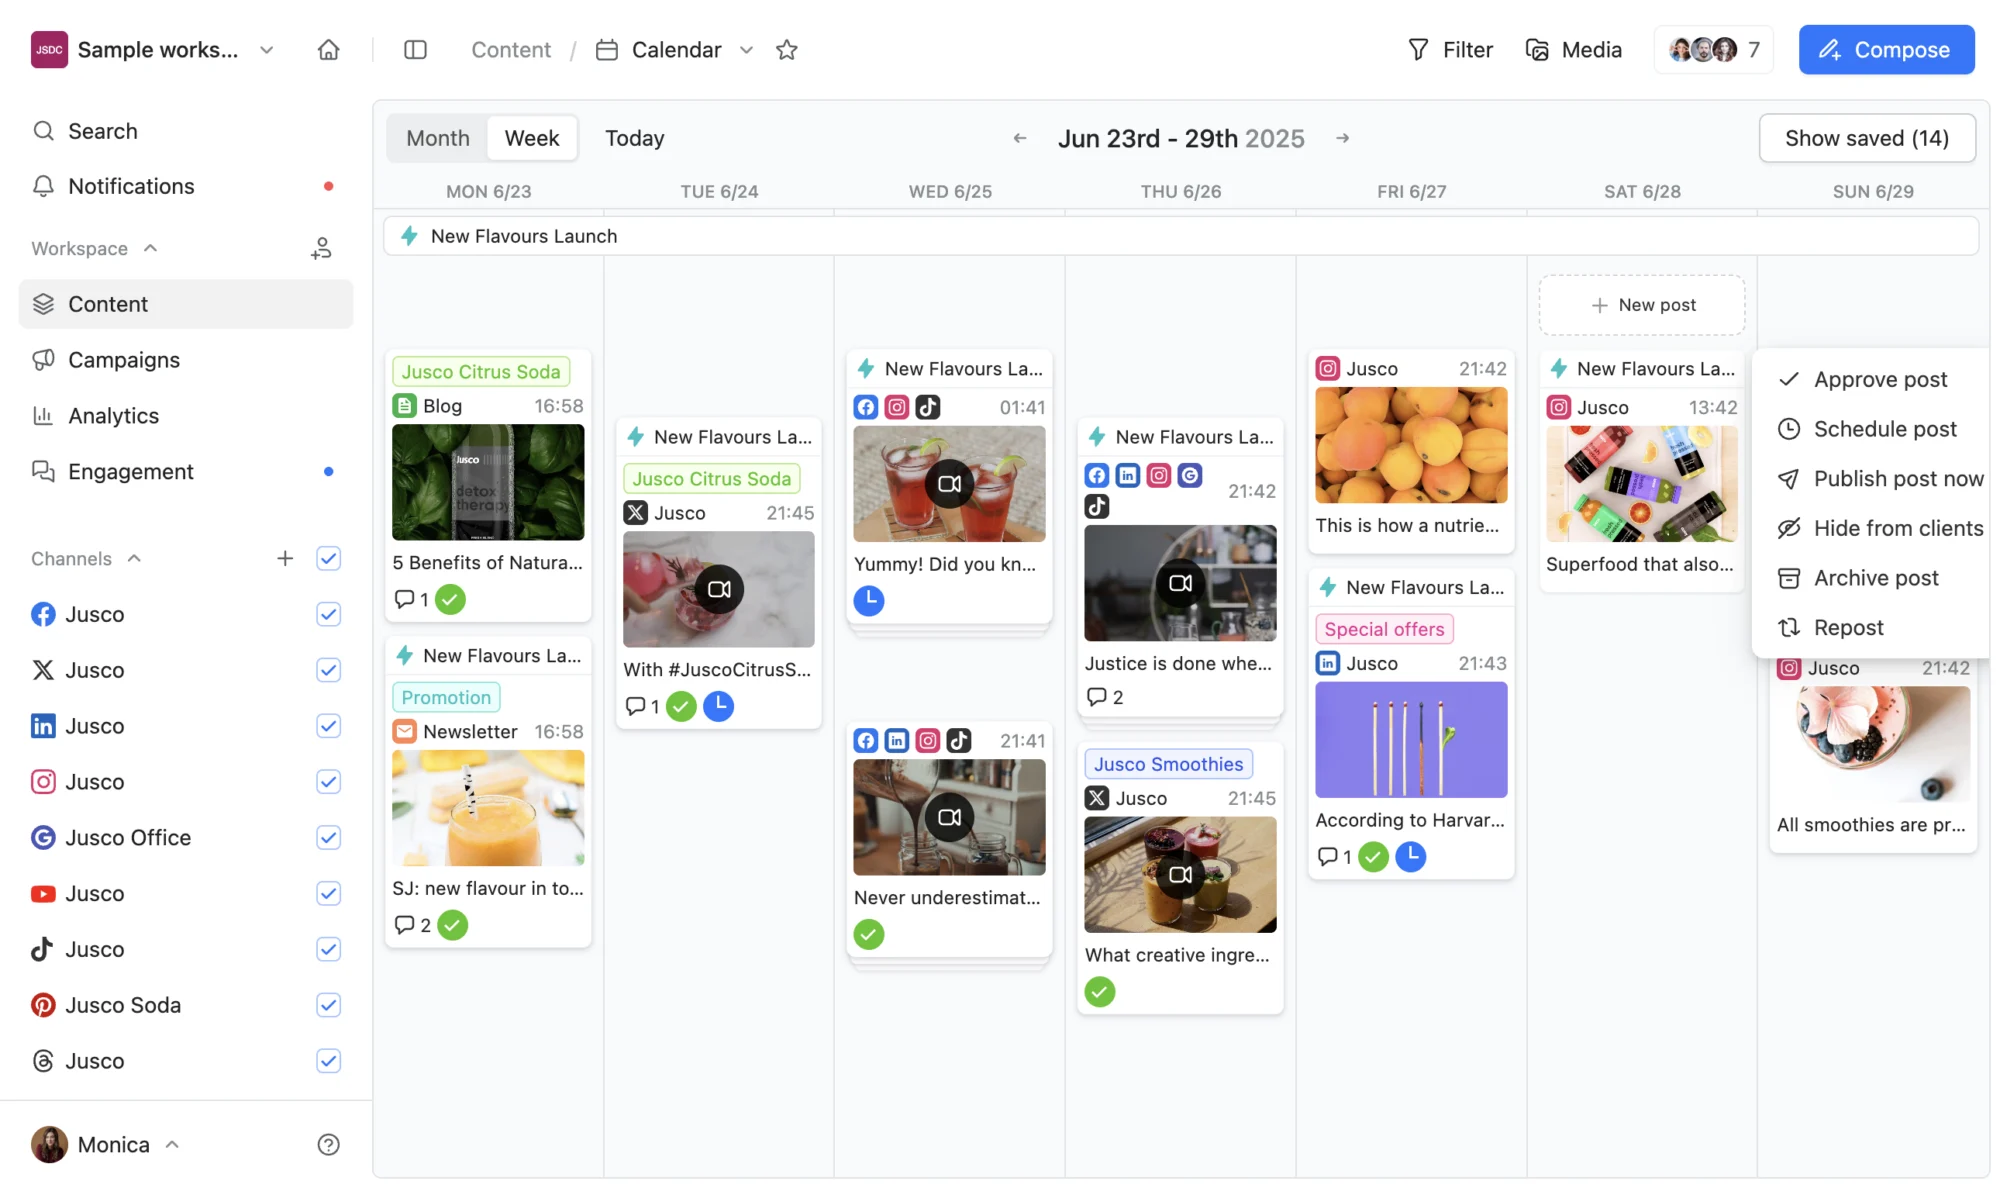Select the Threads Jusco channel
Viewport: 2000px width, 1188px height.
click(x=78, y=1062)
